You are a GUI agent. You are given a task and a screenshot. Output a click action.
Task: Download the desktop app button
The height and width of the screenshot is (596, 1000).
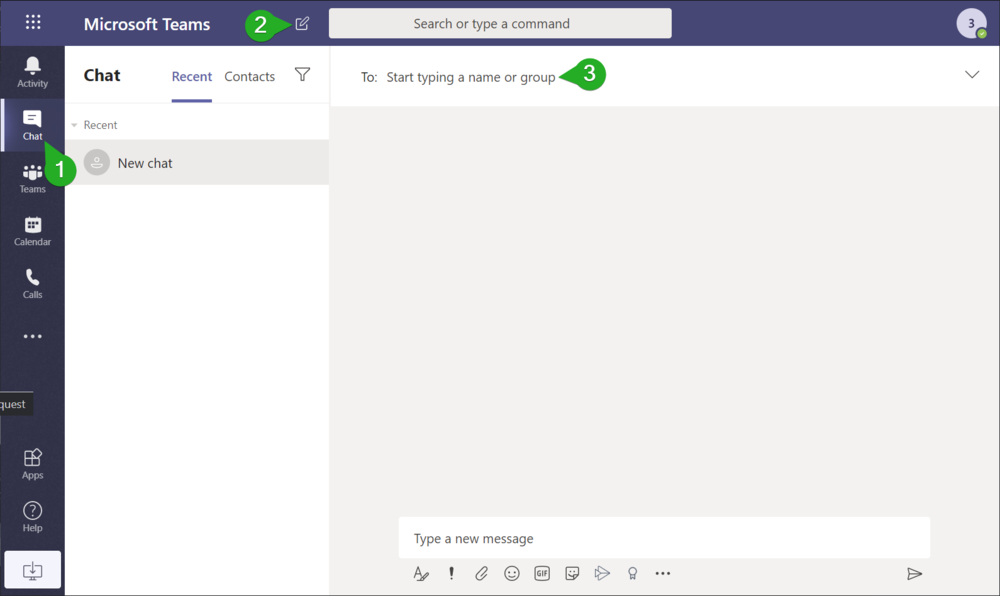(x=33, y=570)
